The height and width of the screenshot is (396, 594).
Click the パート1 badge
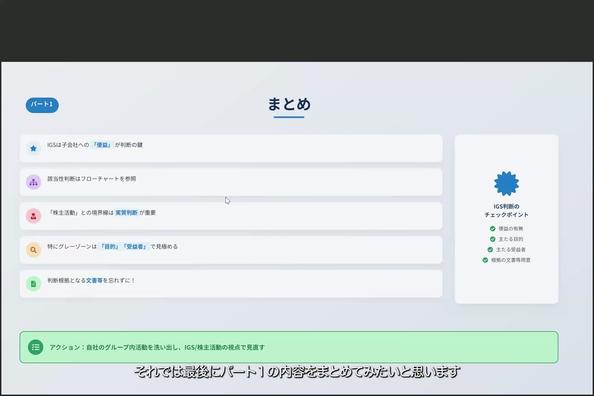coord(42,105)
